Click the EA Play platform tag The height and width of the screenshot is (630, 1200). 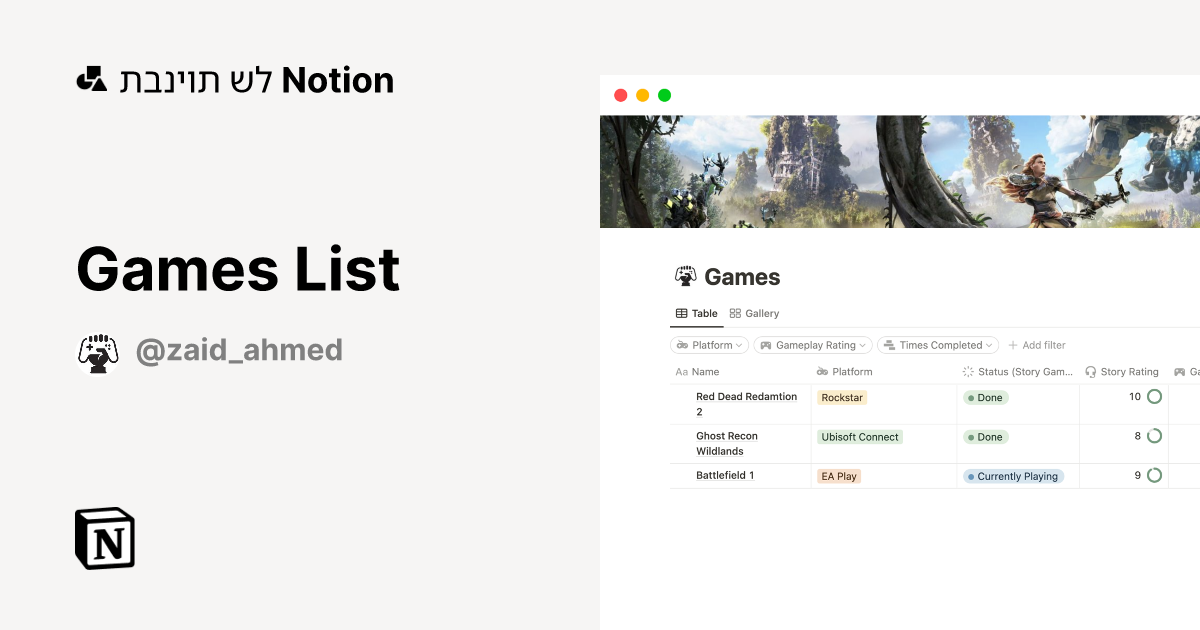pos(839,476)
